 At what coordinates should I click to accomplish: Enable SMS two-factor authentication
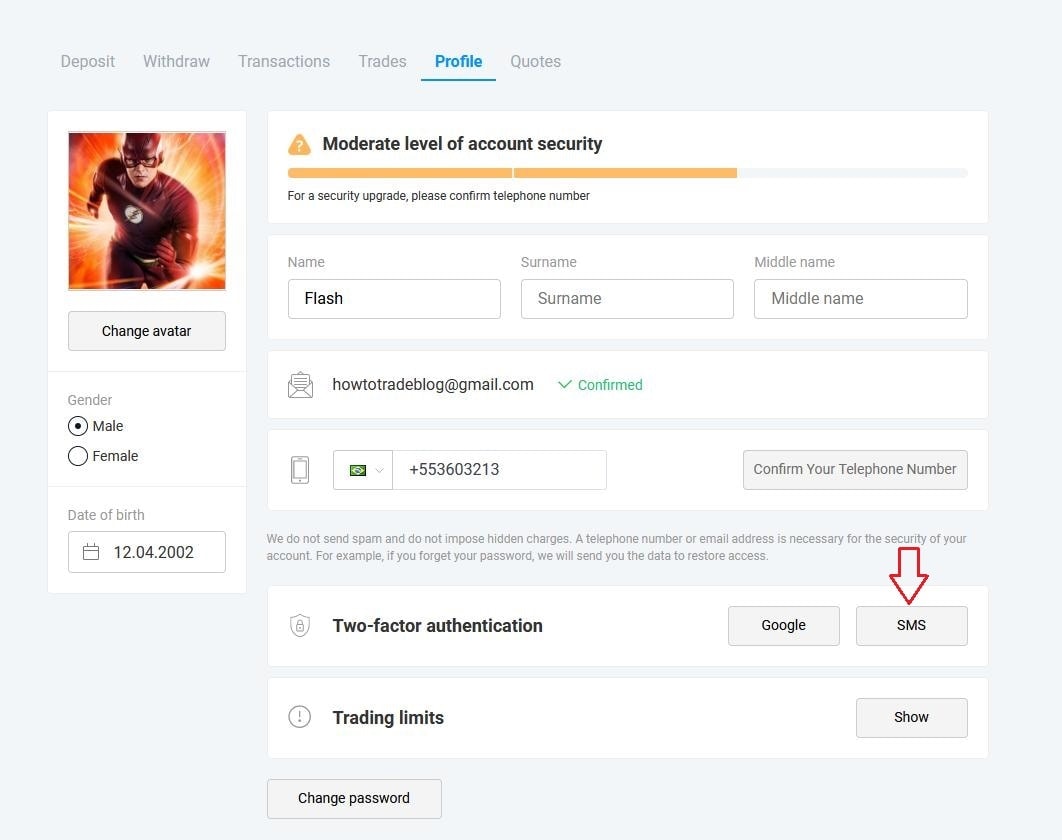(912, 625)
